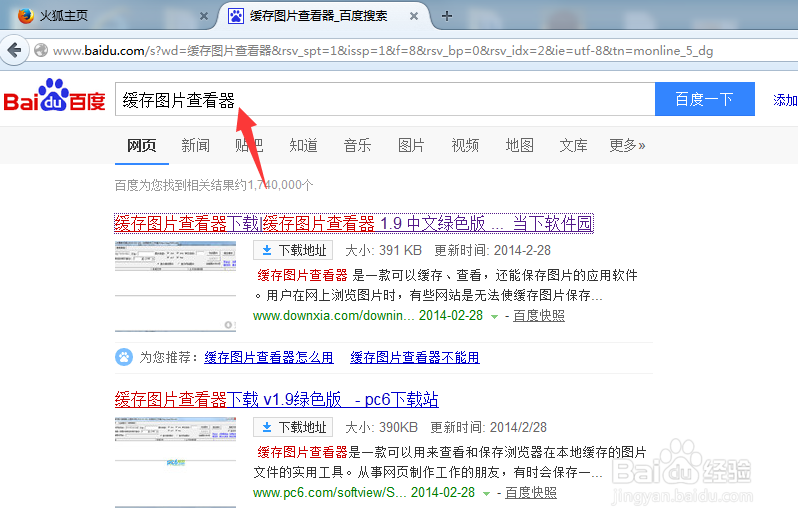Click the first result's screenshot thumbnail

point(175,286)
